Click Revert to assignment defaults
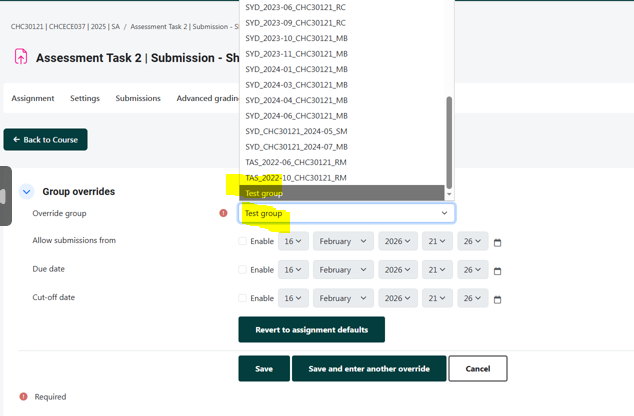The width and height of the screenshot is (634, 416). (x=311, y=330)
